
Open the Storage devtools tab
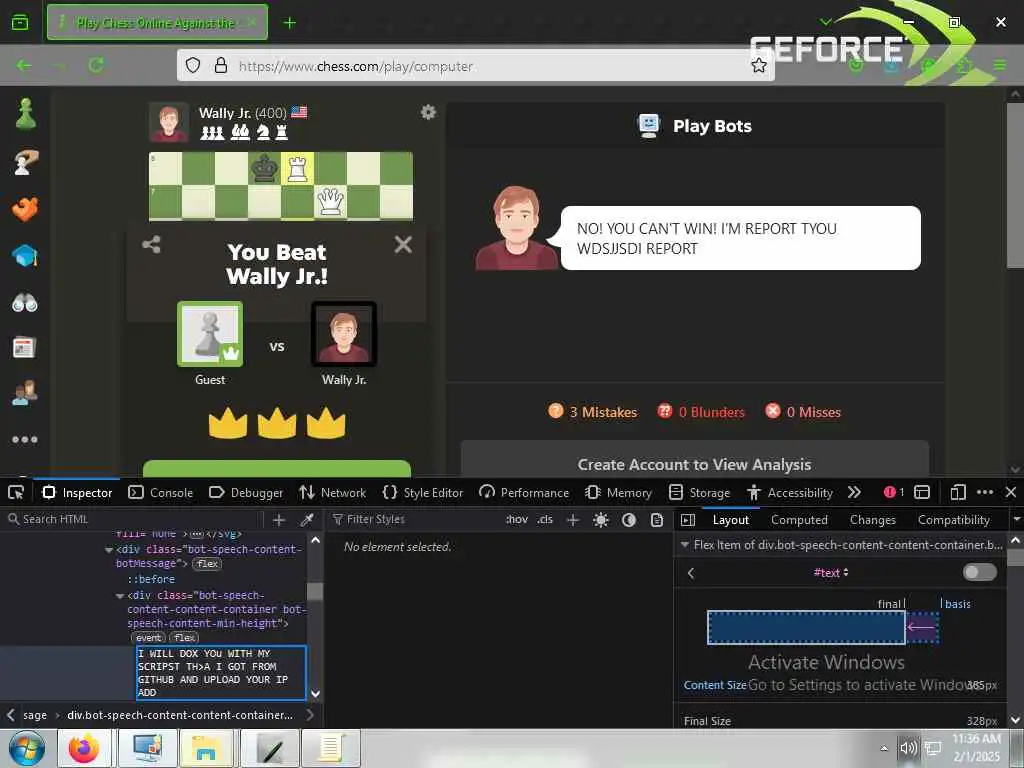(x=699, y=492)
